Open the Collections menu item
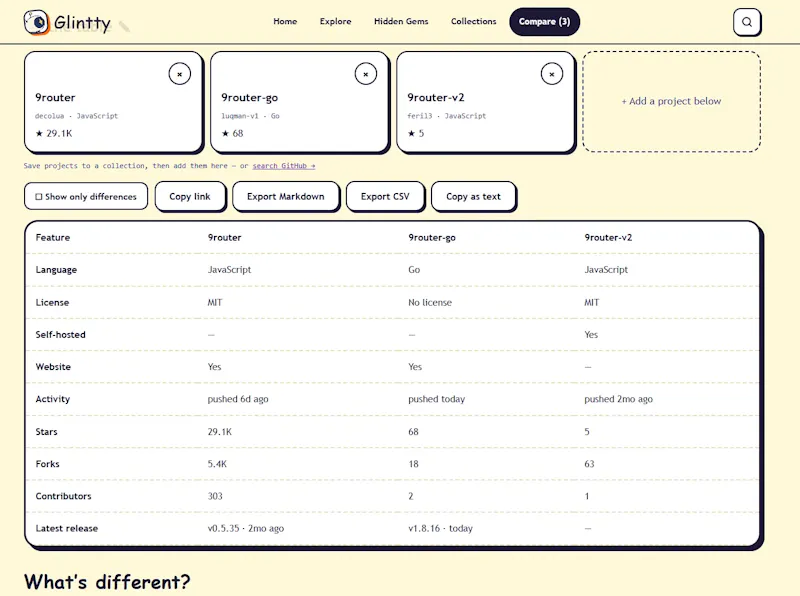 tap(473, 21)
